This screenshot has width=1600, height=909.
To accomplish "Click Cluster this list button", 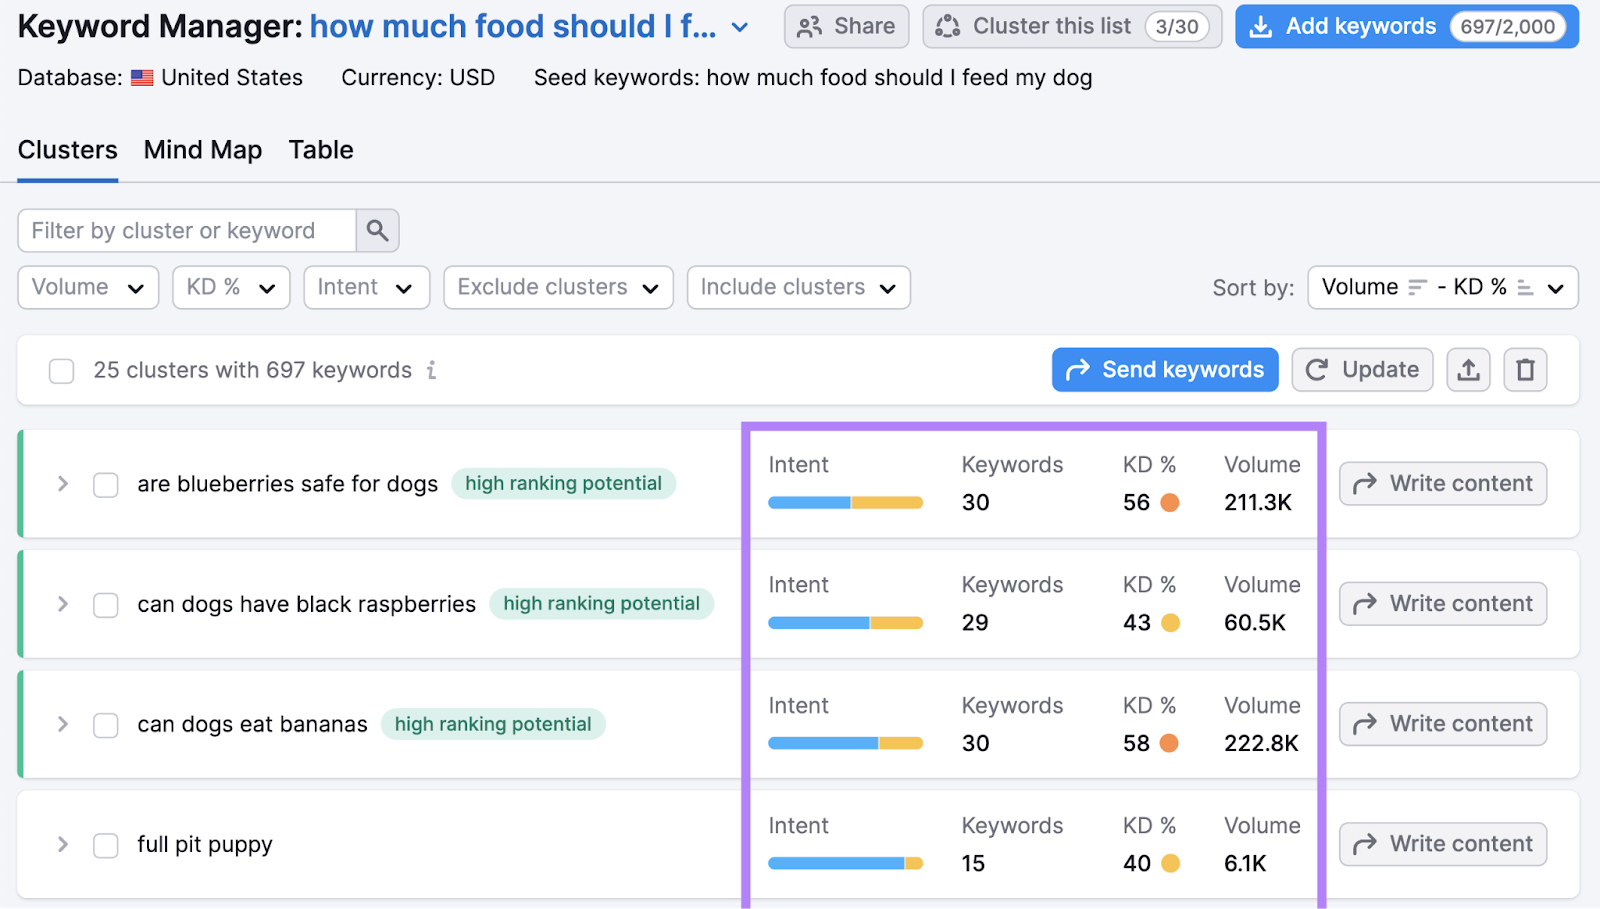I will (x=1071, y=27).
